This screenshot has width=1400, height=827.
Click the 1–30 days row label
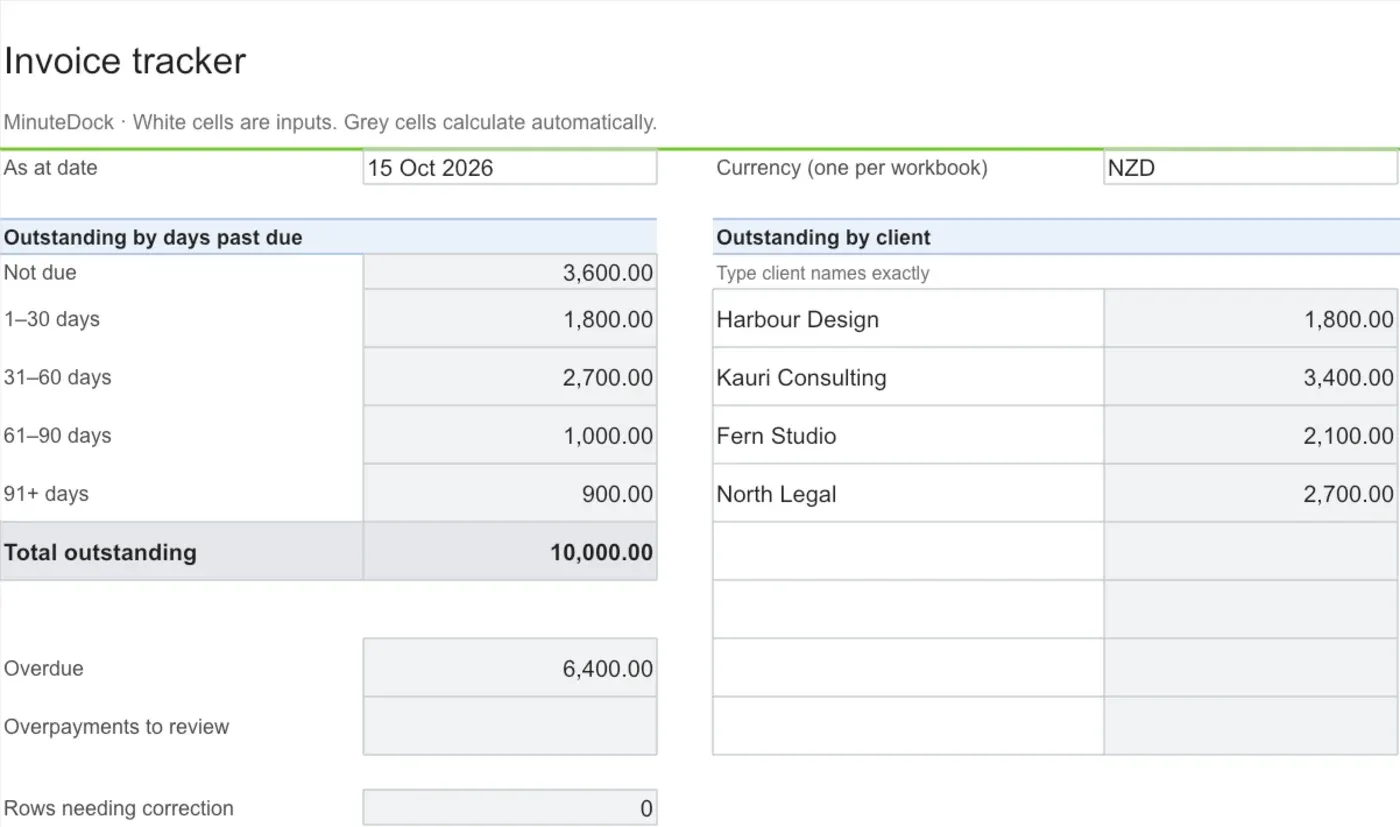(x=52, y=319)
